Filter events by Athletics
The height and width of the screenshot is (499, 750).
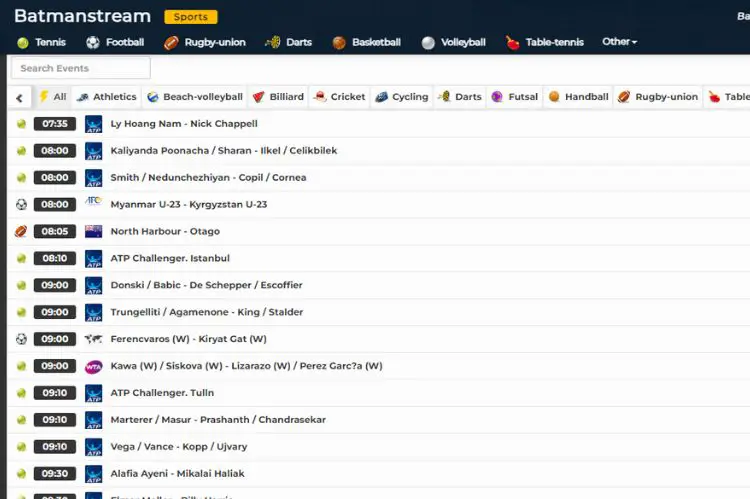tap(107, 97)
